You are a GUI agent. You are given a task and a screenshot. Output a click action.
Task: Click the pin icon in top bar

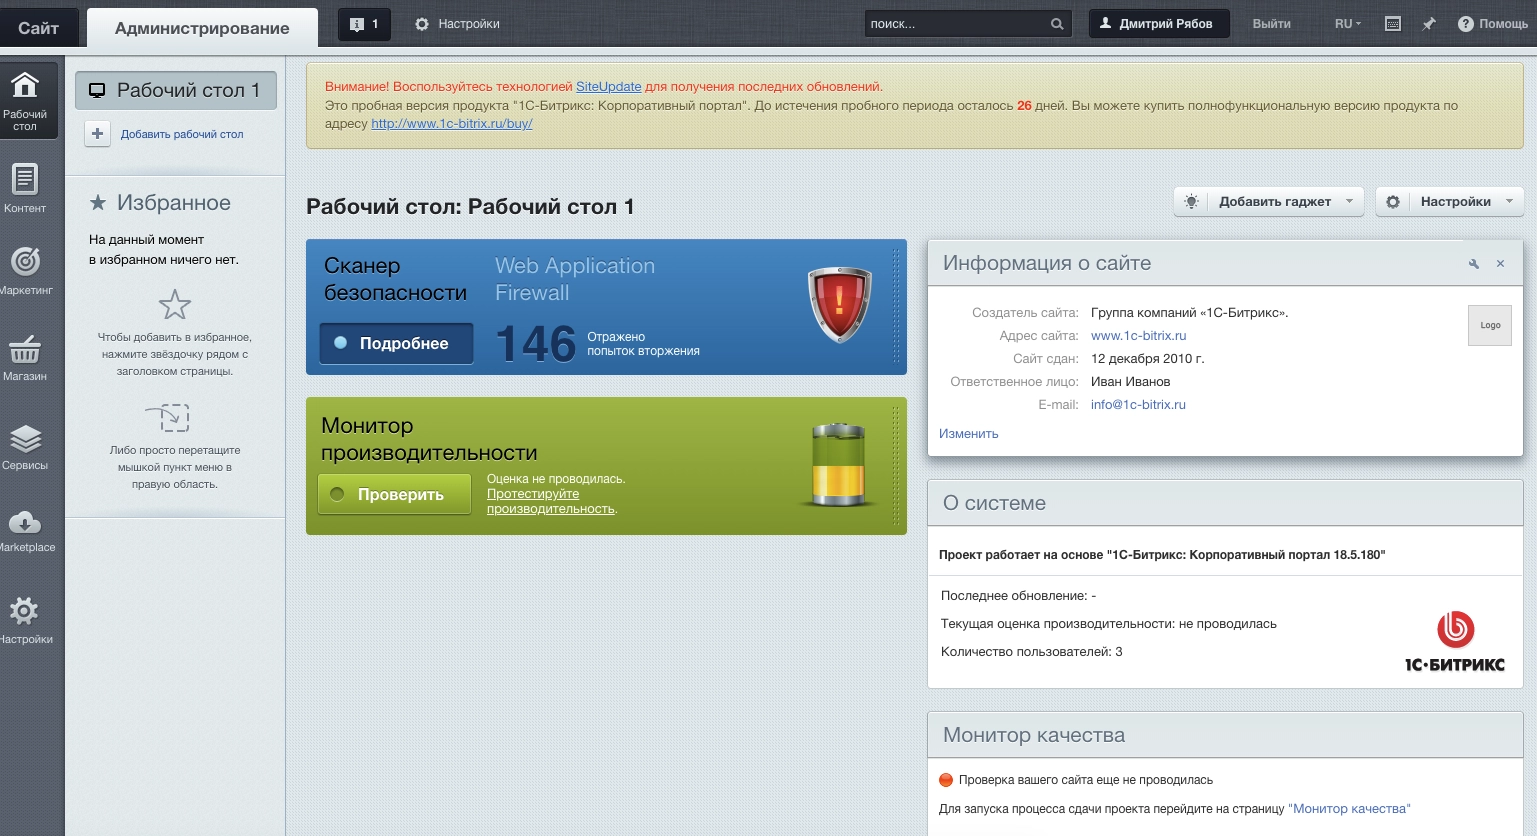[x=1429, y=24]
